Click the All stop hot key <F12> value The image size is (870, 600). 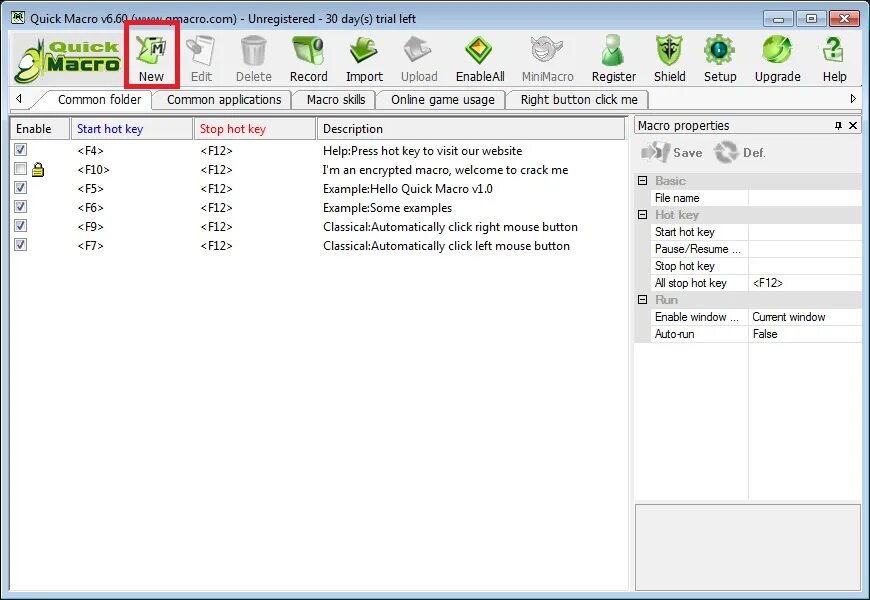click(x=805, y=283)
